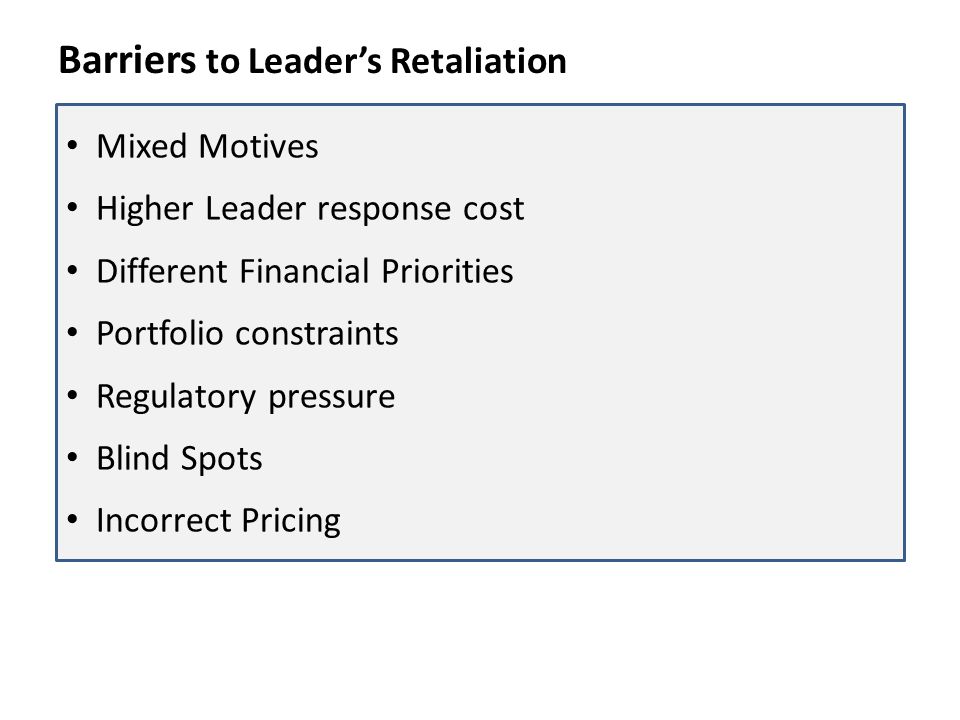Select the Blind Spots bullet text
The image size is (960, 720).
coord(179,459)
